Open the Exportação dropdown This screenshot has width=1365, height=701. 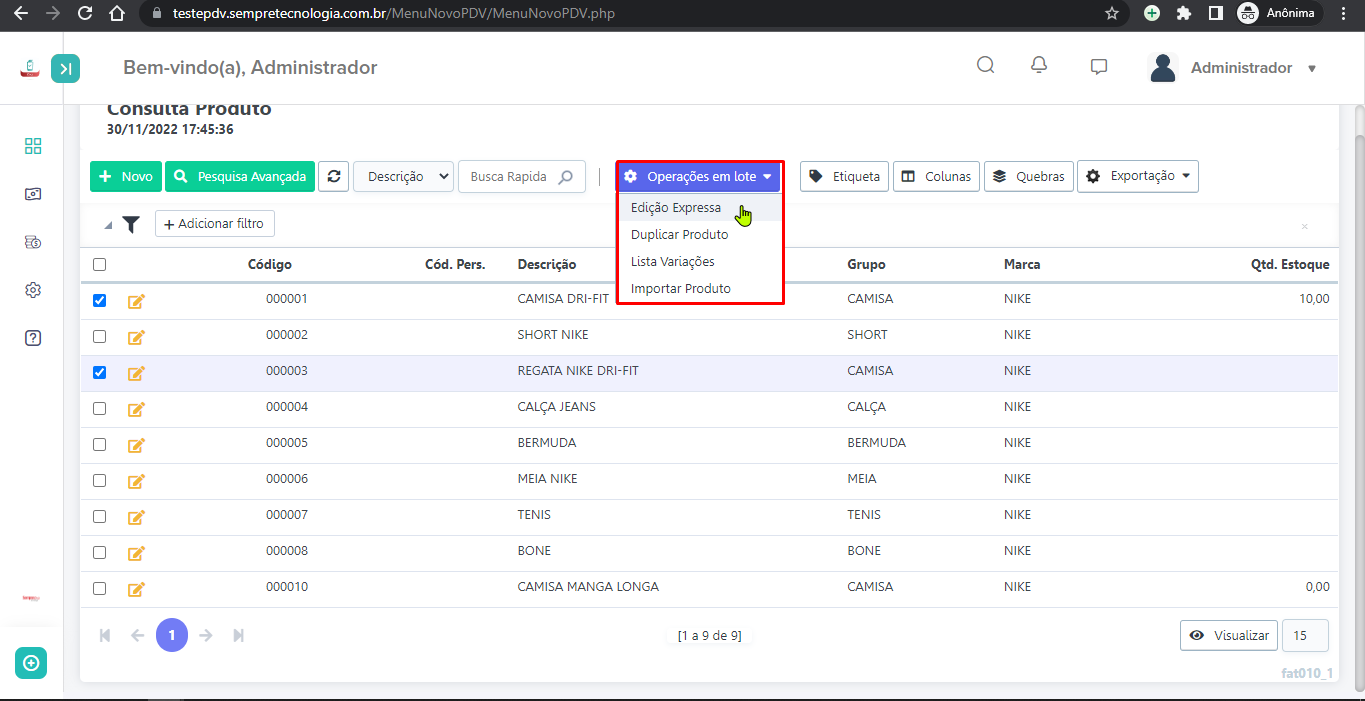point(1138,176)
